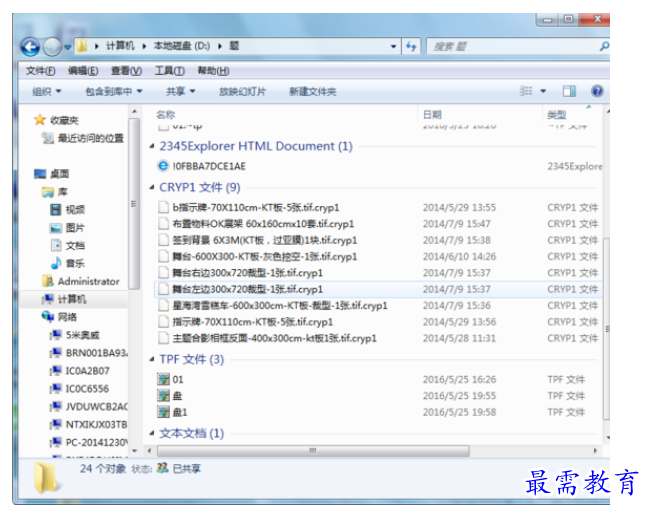Open the 帮助(H) menu

pyautogui.click(x=213, y=71)
